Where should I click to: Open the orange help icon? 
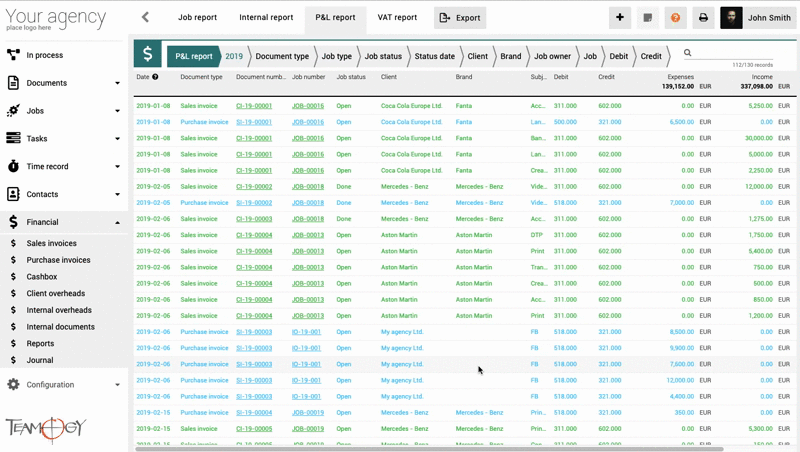[x=676, y=17]
